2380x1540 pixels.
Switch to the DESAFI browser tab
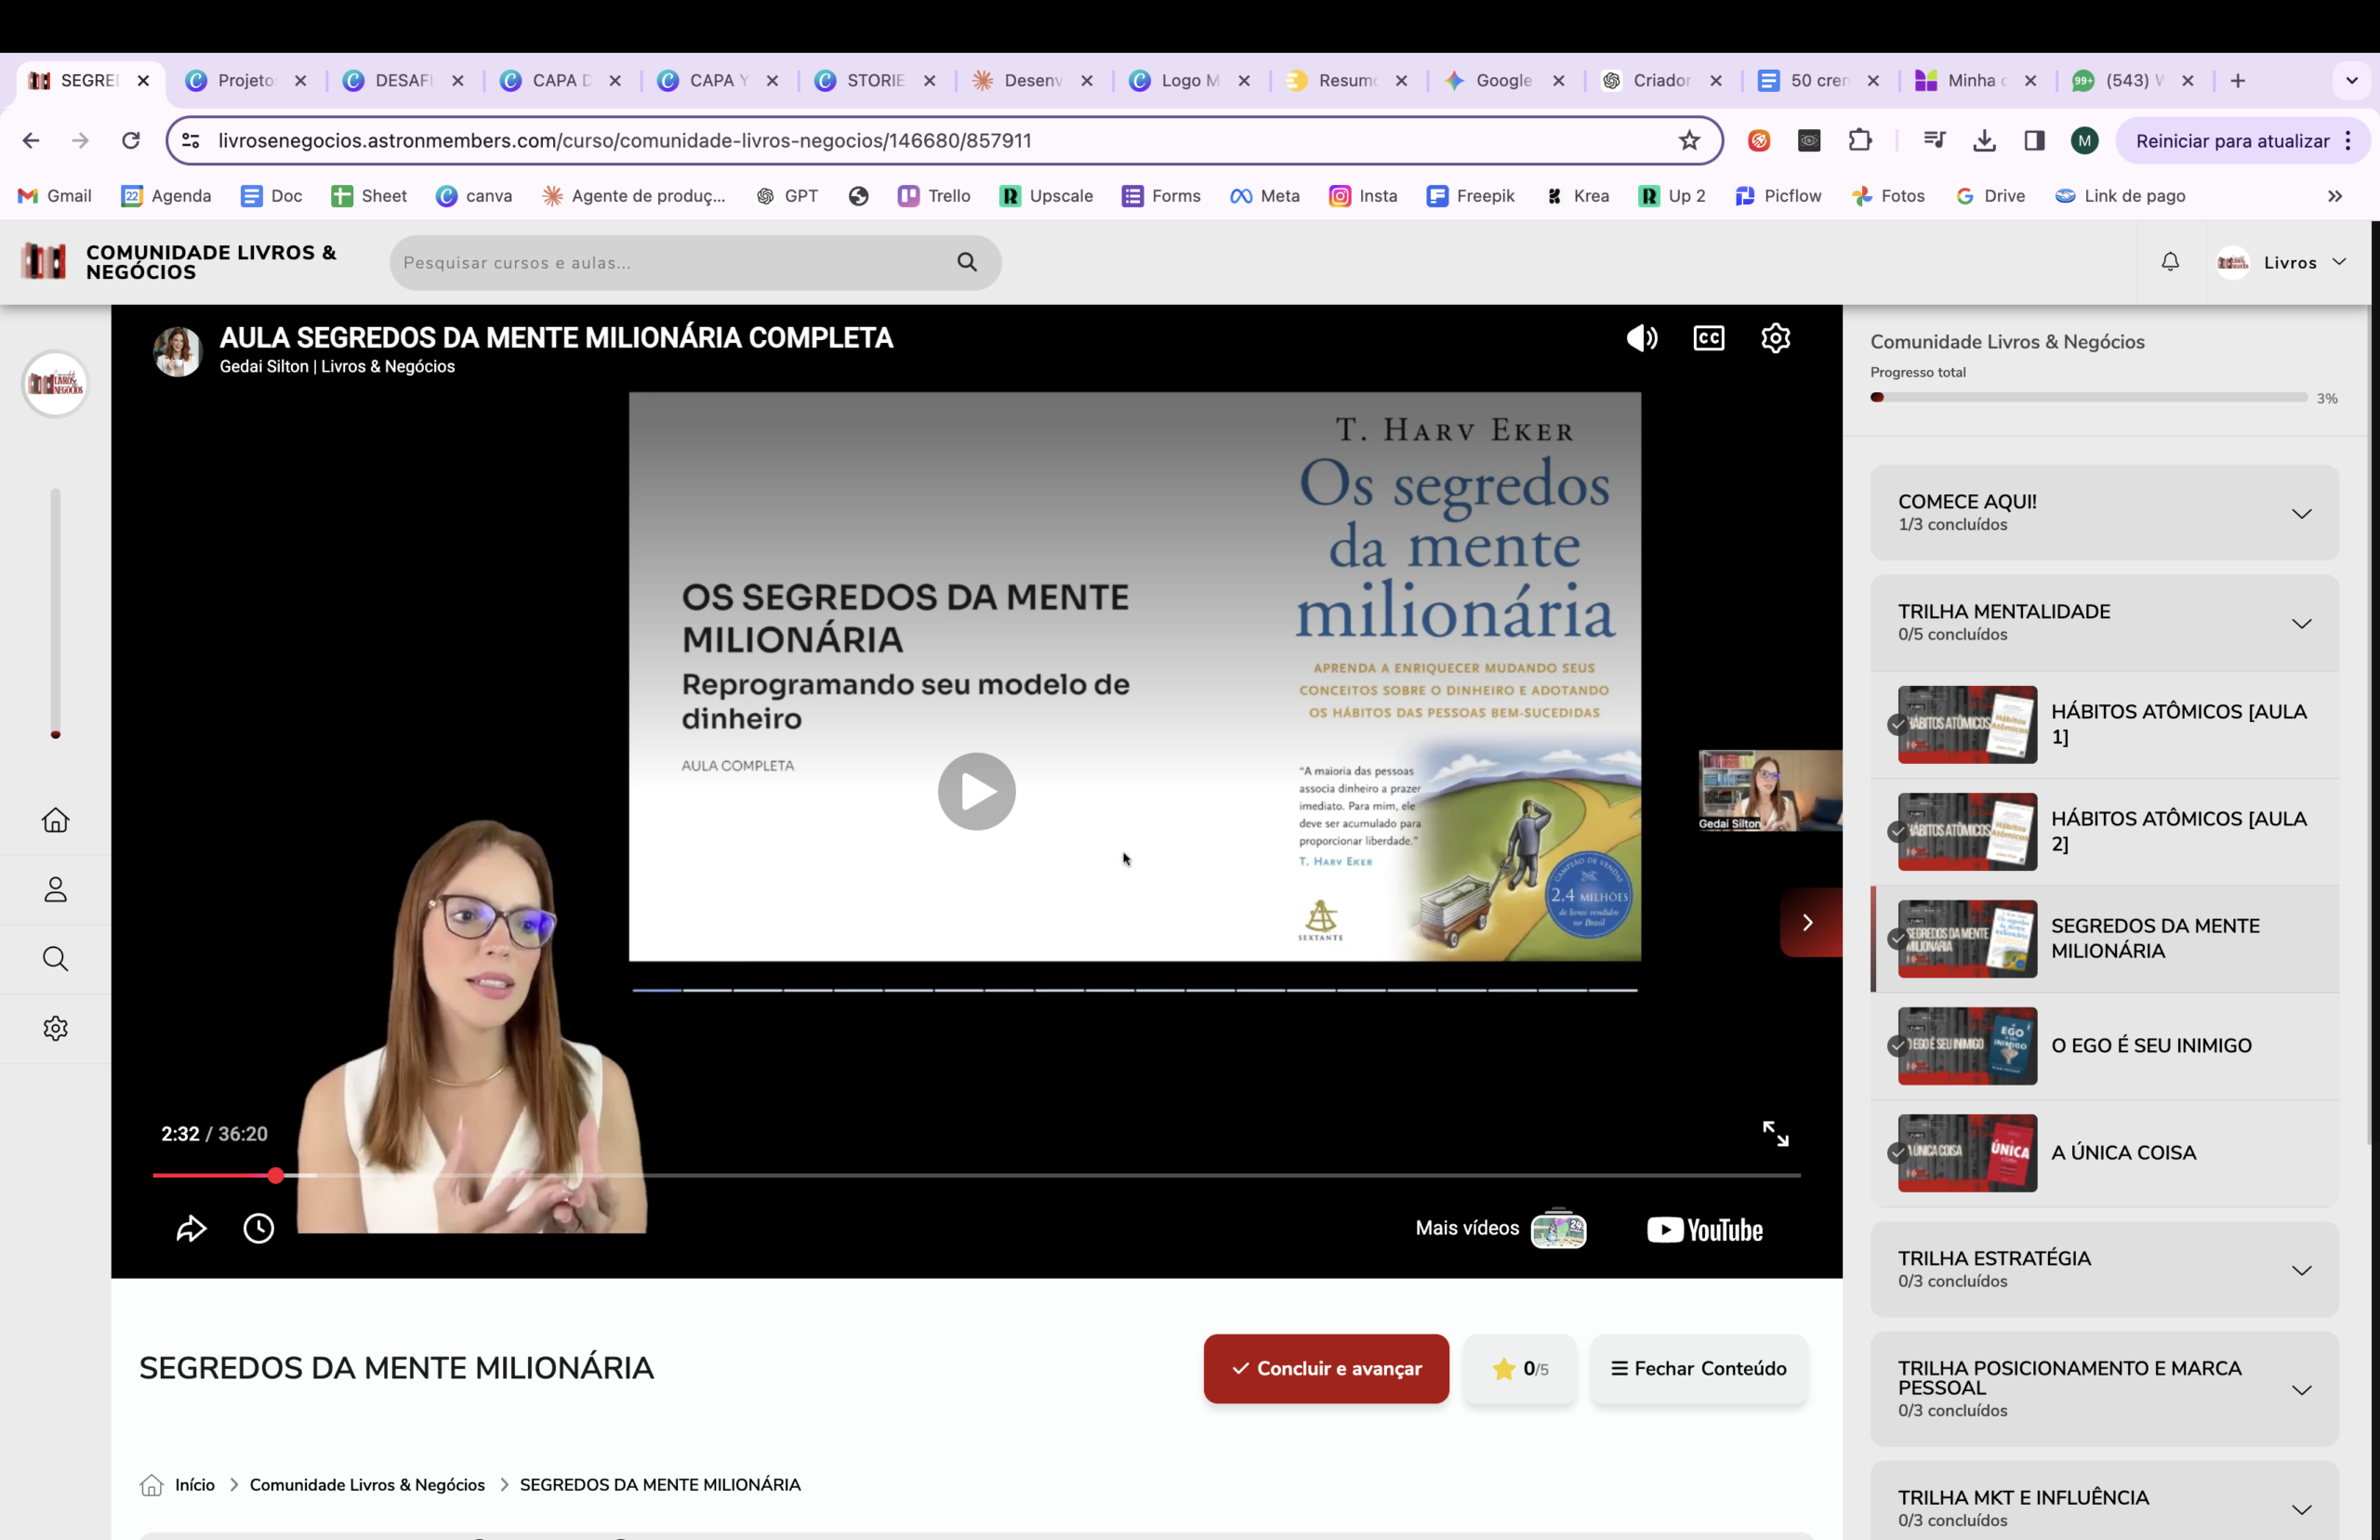(403, 80)
